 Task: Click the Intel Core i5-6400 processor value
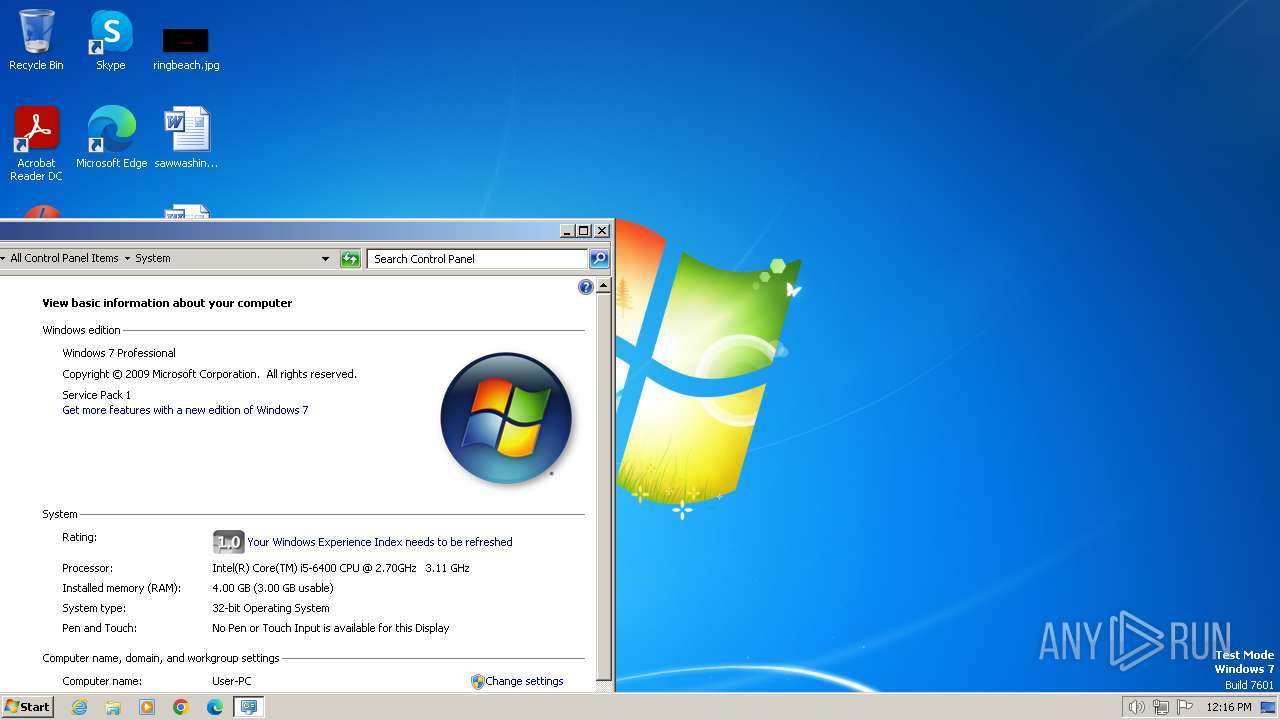point(340,568)
